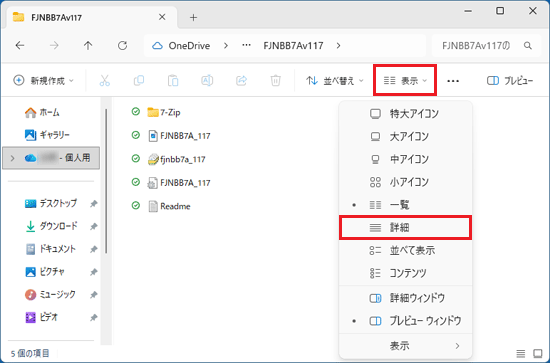Expand chevron after FJNBB7Av117 in address bar
Viewport: 550px width, 363px height.
click(x=338, y=46)
